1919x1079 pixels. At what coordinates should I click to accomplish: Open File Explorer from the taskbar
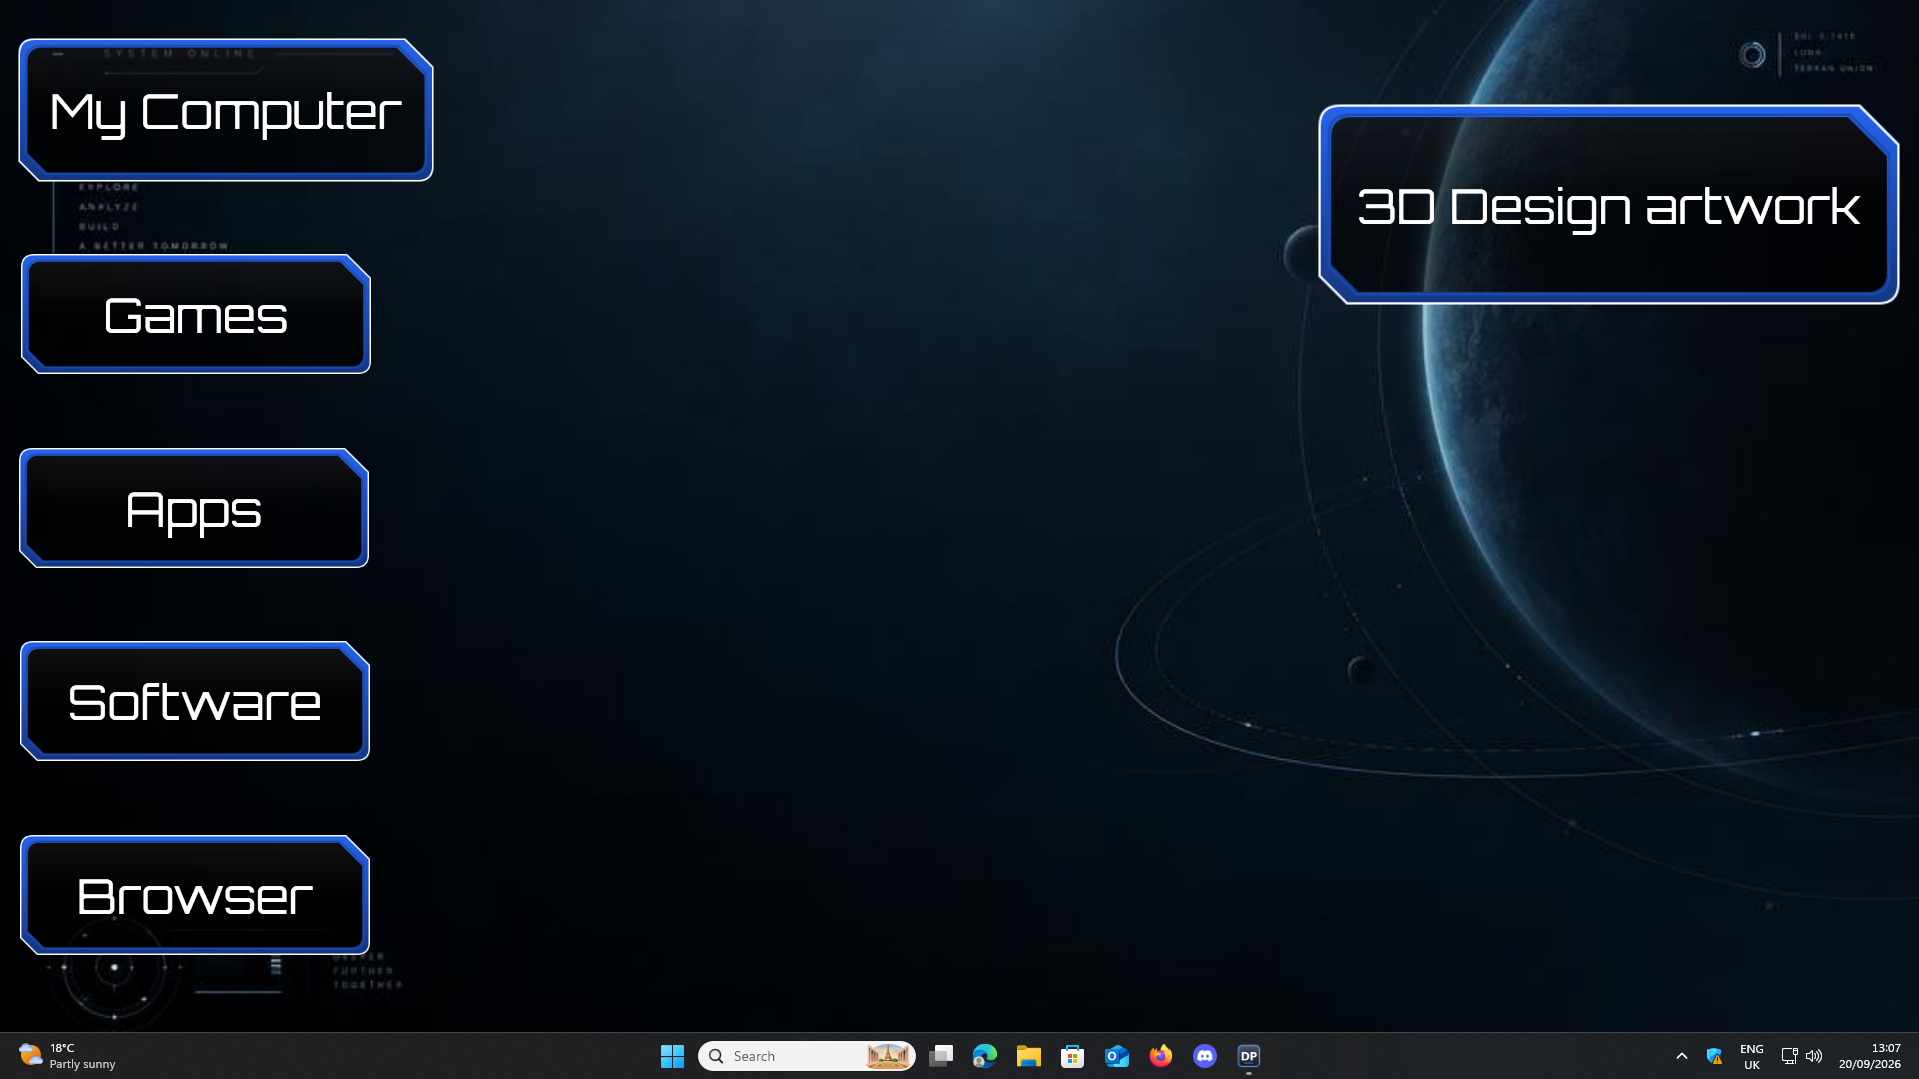[1029, 1056]
